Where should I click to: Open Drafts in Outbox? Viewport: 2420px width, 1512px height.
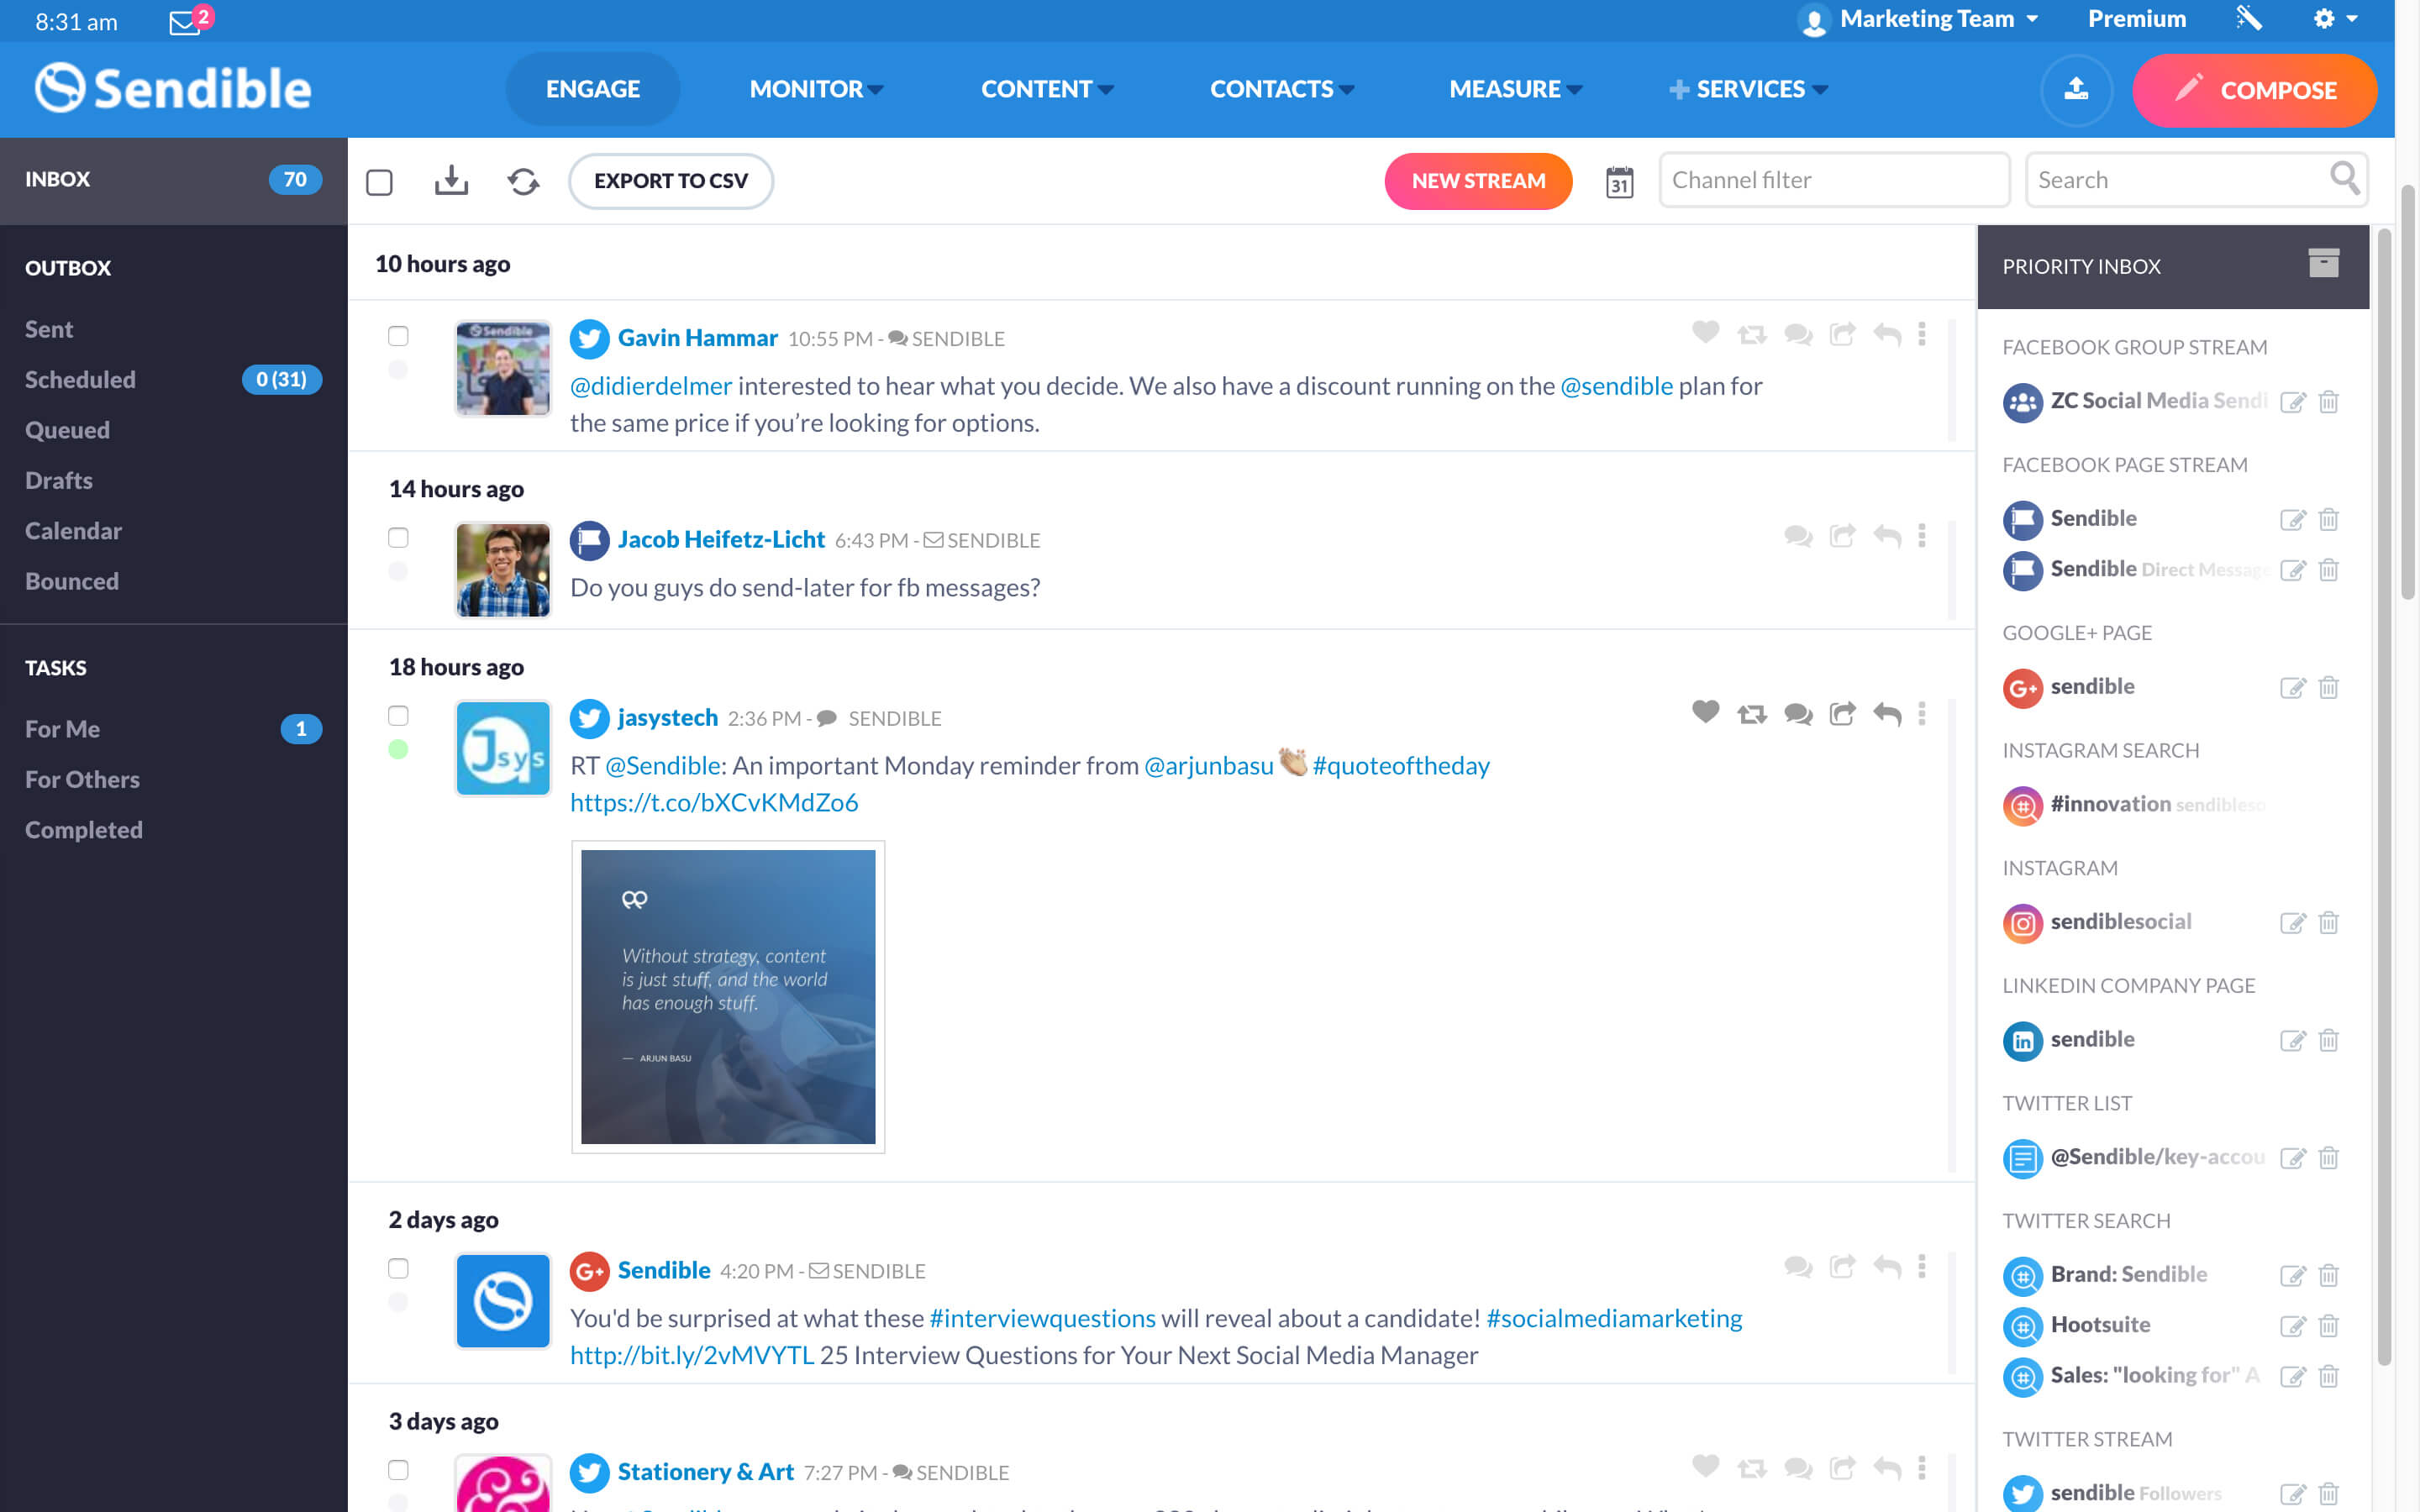tap(59, 481)
